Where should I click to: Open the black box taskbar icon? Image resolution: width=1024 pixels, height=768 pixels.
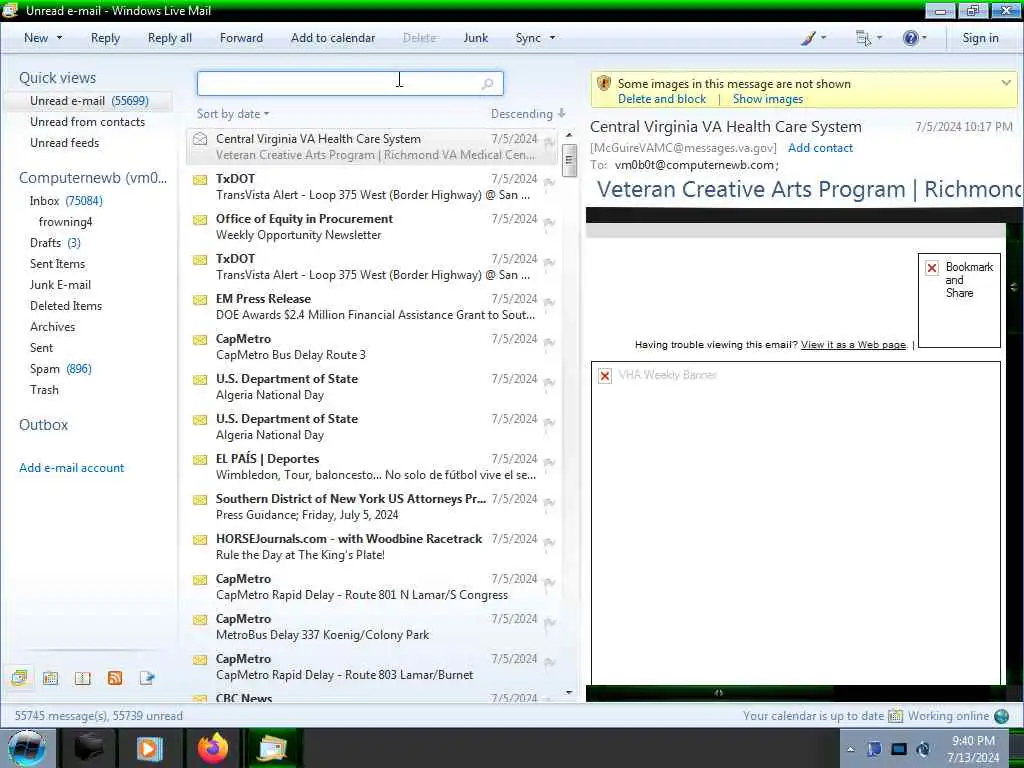point(88,748)
